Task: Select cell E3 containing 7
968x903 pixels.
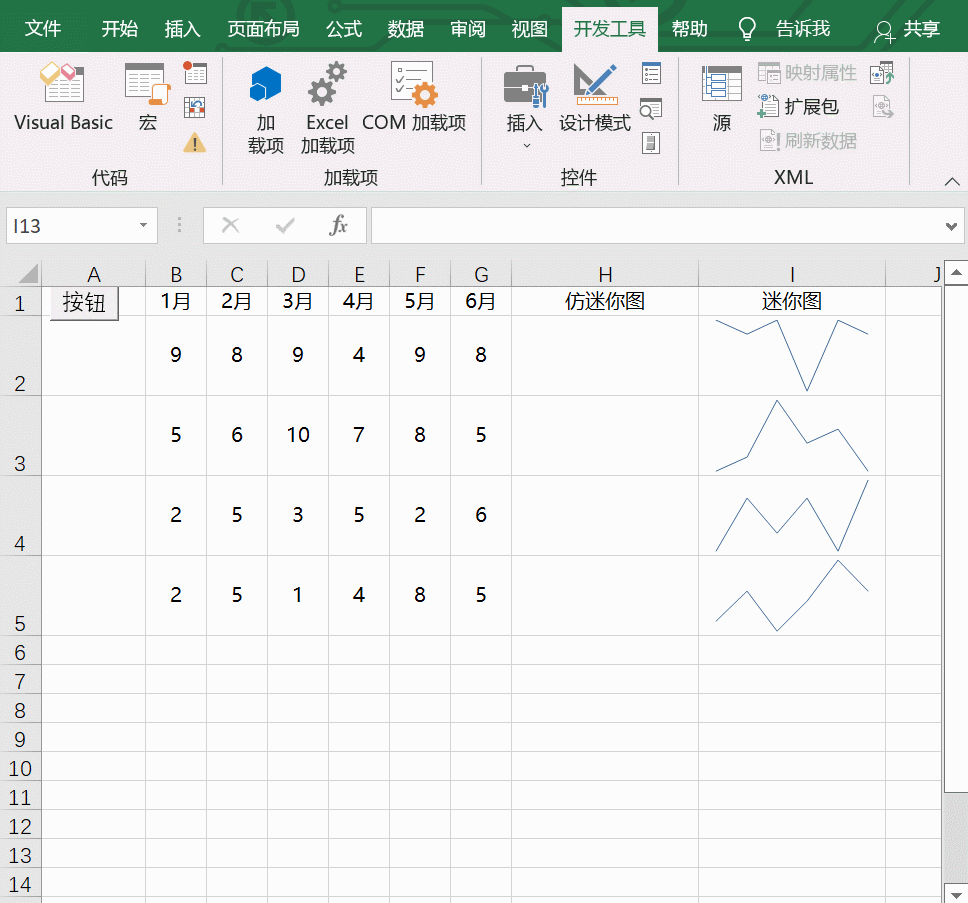Action: 359,436
